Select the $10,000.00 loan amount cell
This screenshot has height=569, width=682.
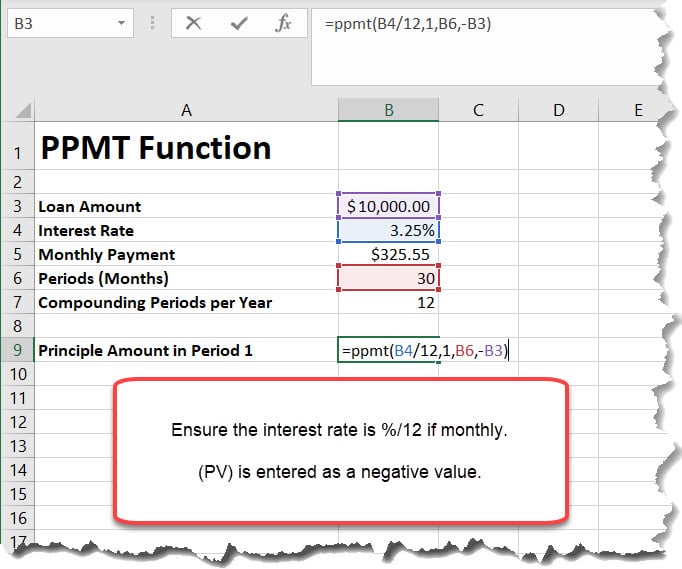388,206
